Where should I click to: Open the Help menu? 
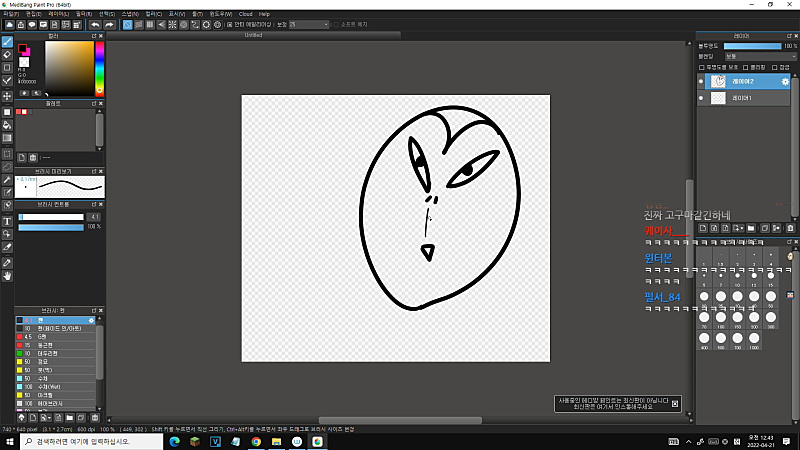tap(264, 14)
